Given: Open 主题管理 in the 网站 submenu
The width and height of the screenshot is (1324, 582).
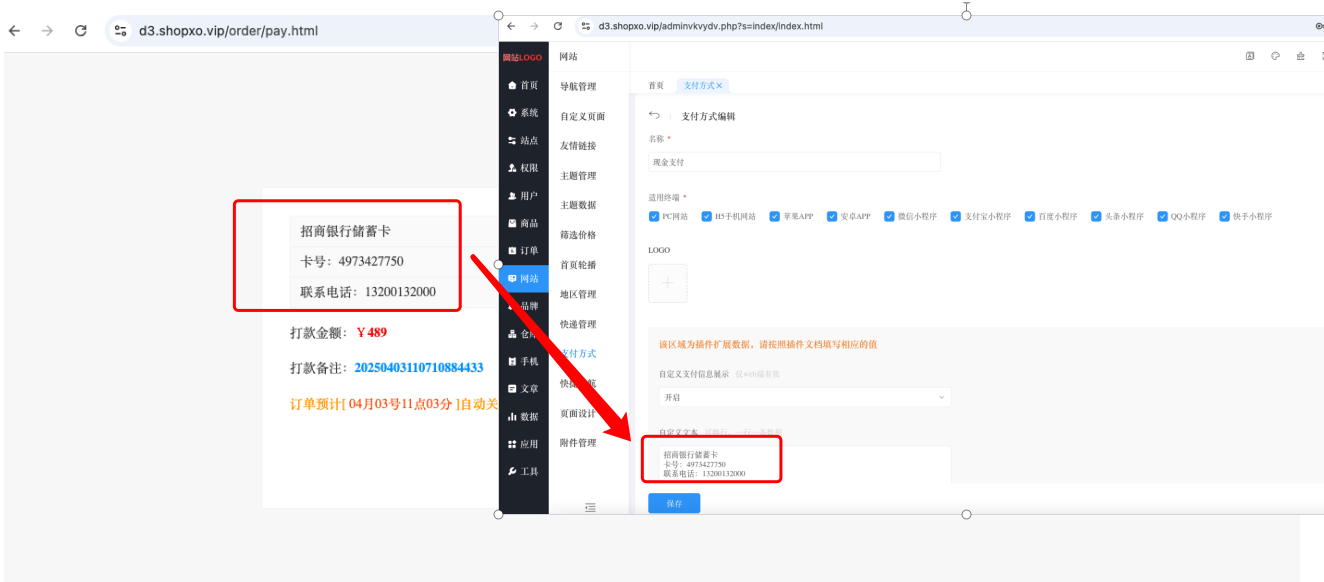Looking at the screenshot, I should tap(578, 176).
